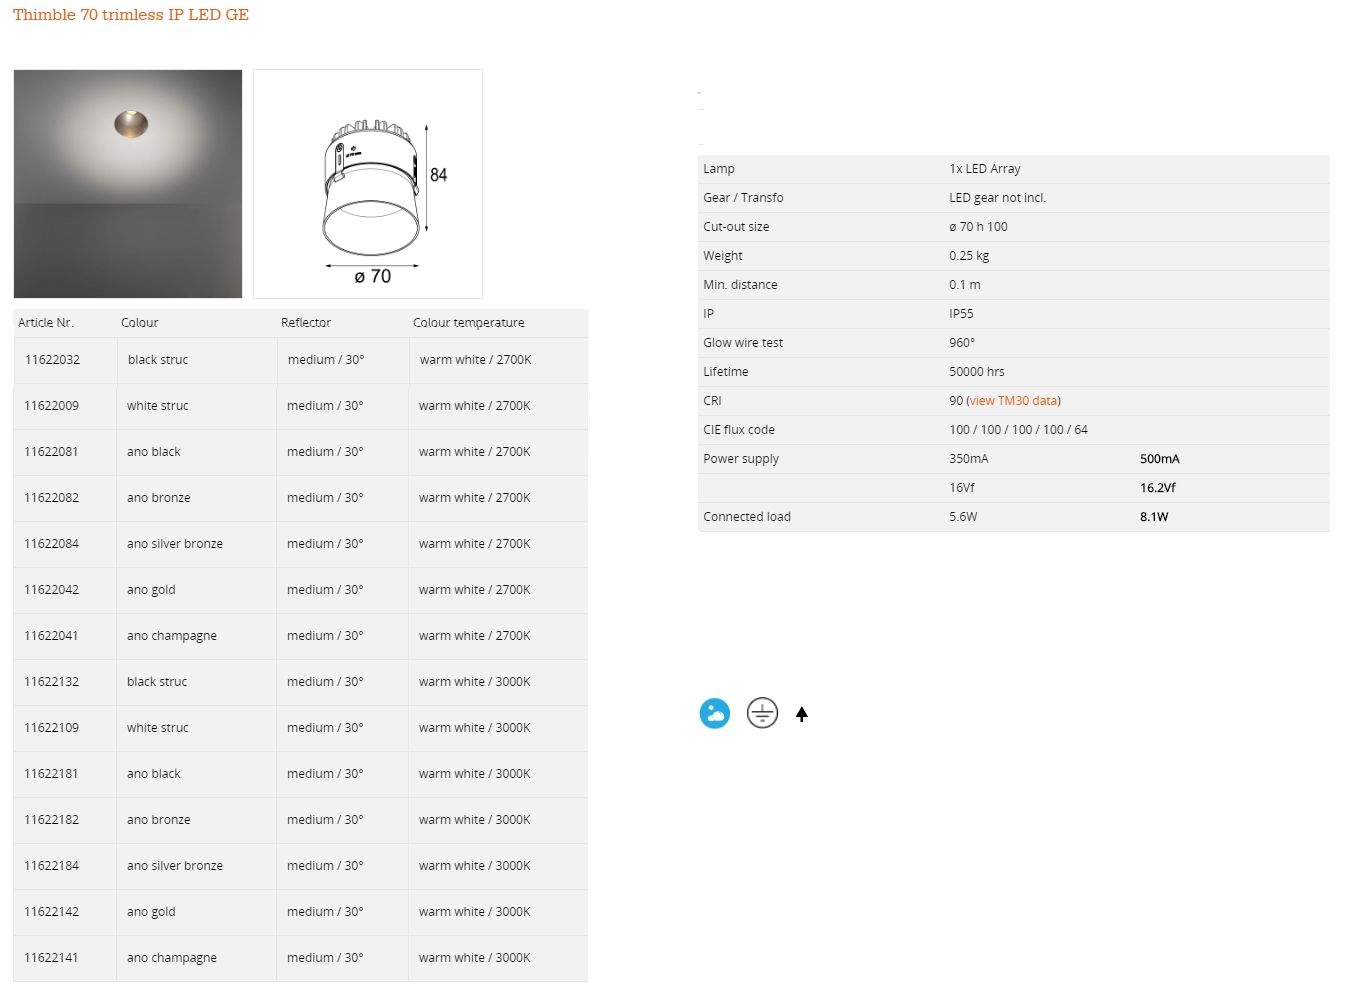Viewport: 1347px width, 989px height.
Task: Expand the Colour temperature column header
Action: 468,322
